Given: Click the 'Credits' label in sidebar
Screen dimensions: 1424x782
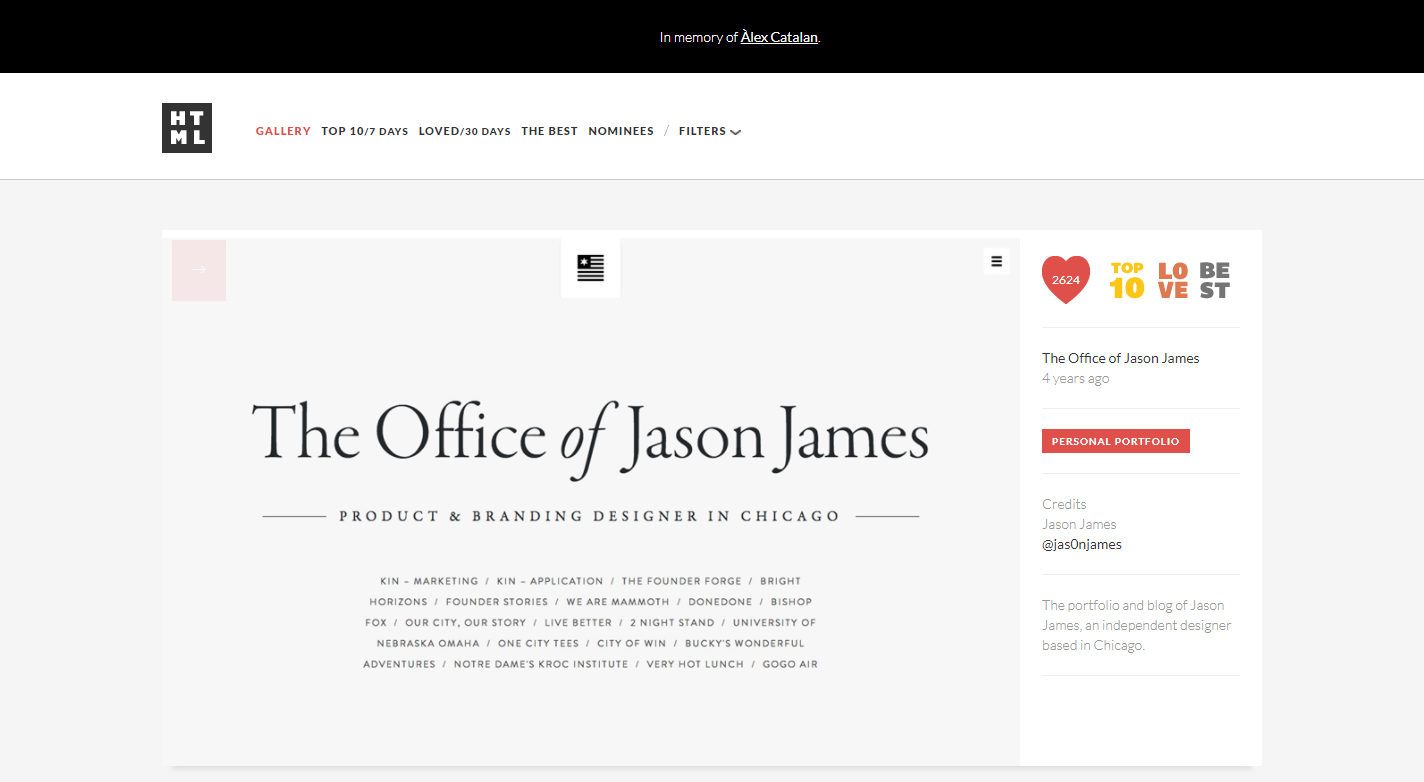Looking at the screenshot, I should 1064,504.
